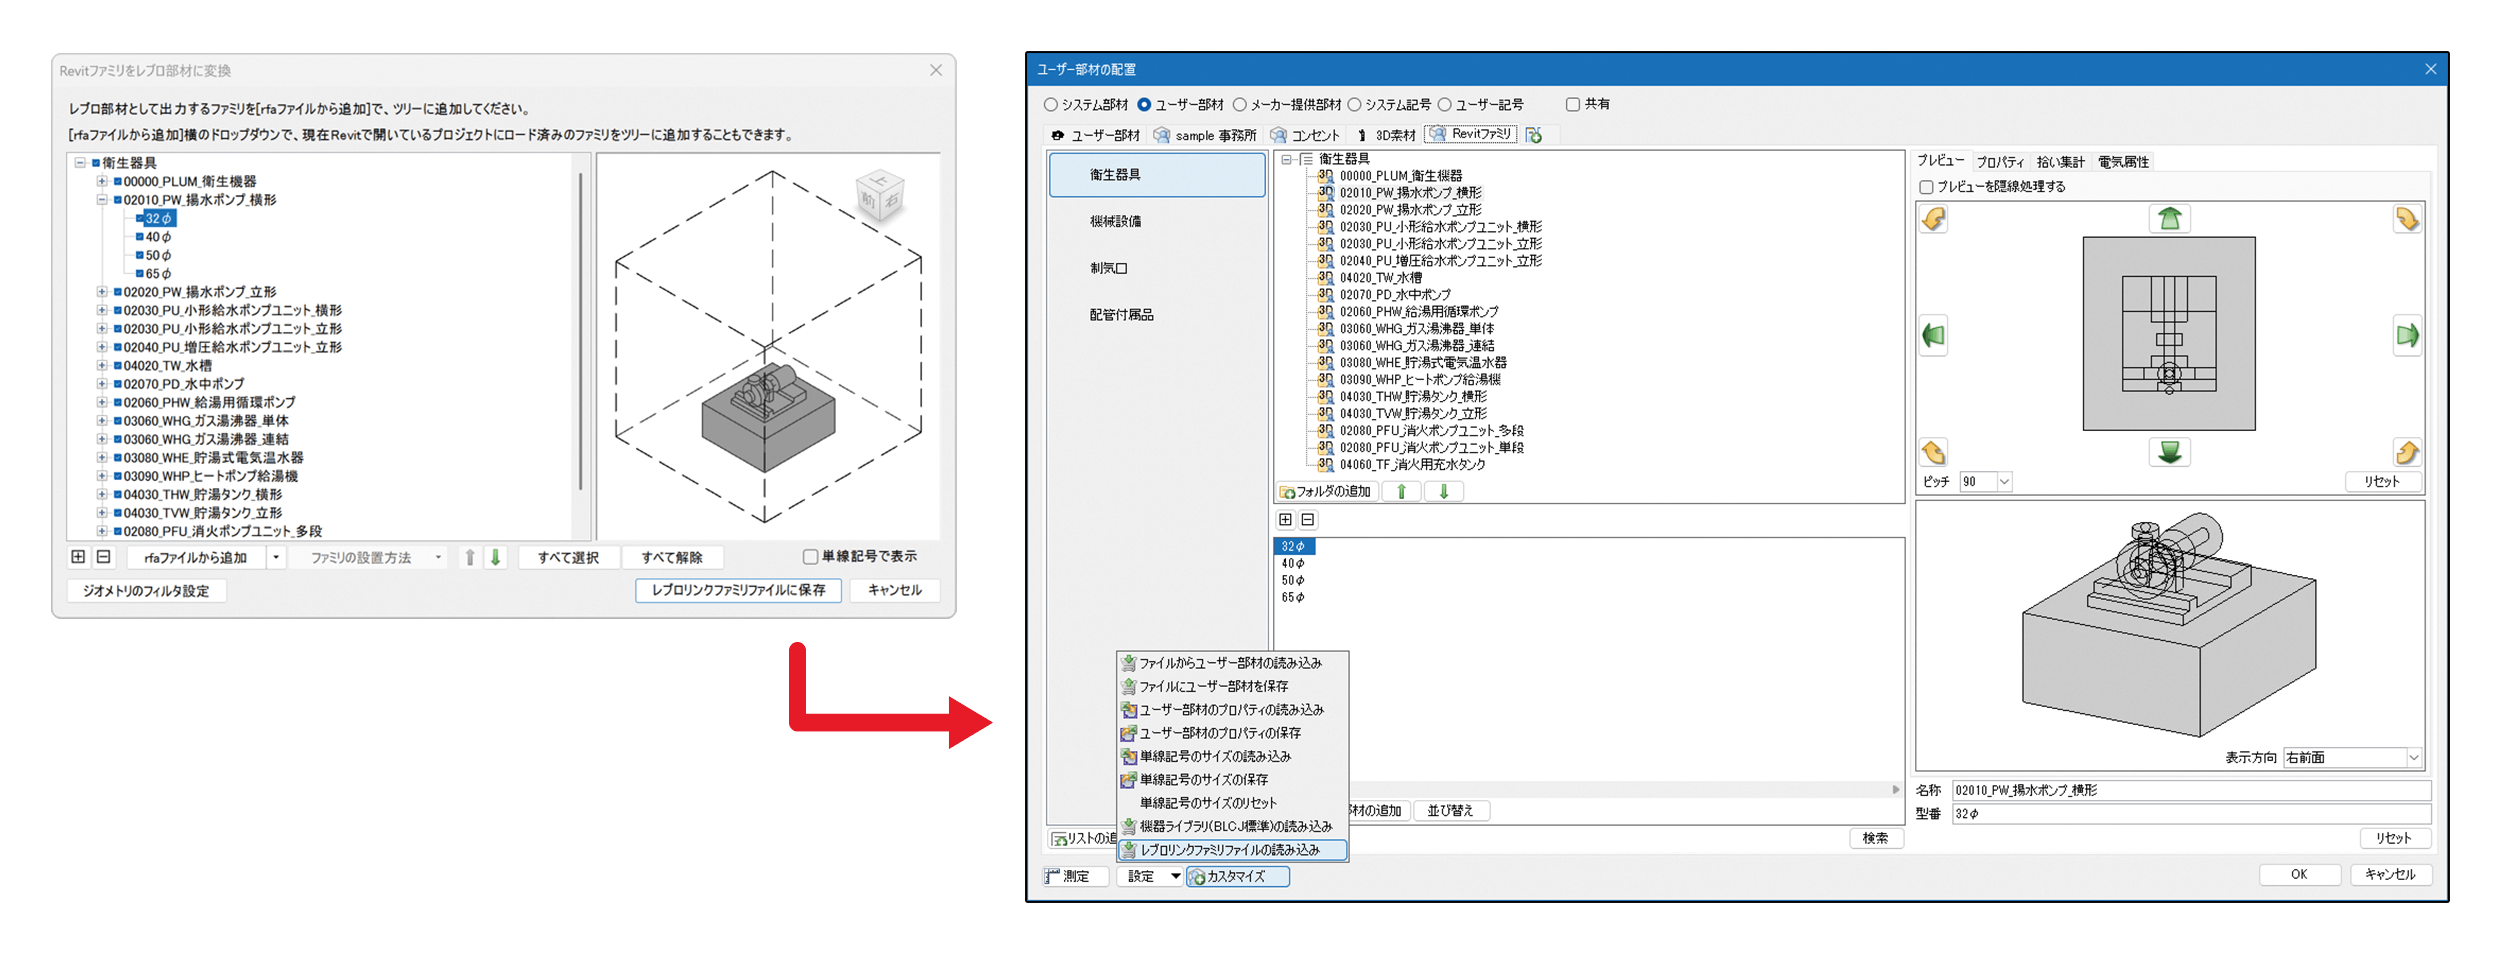Switch to the プロパティ tab
This screenshot has width=2500, height=953.
pos(2000,162)
